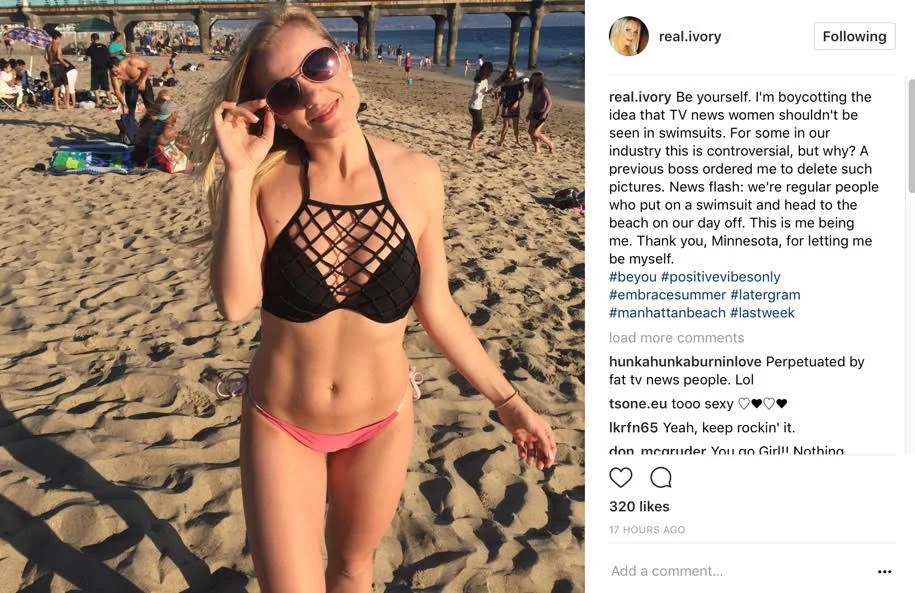Expand hidden comments via load more comments

[x=676, y=338]
